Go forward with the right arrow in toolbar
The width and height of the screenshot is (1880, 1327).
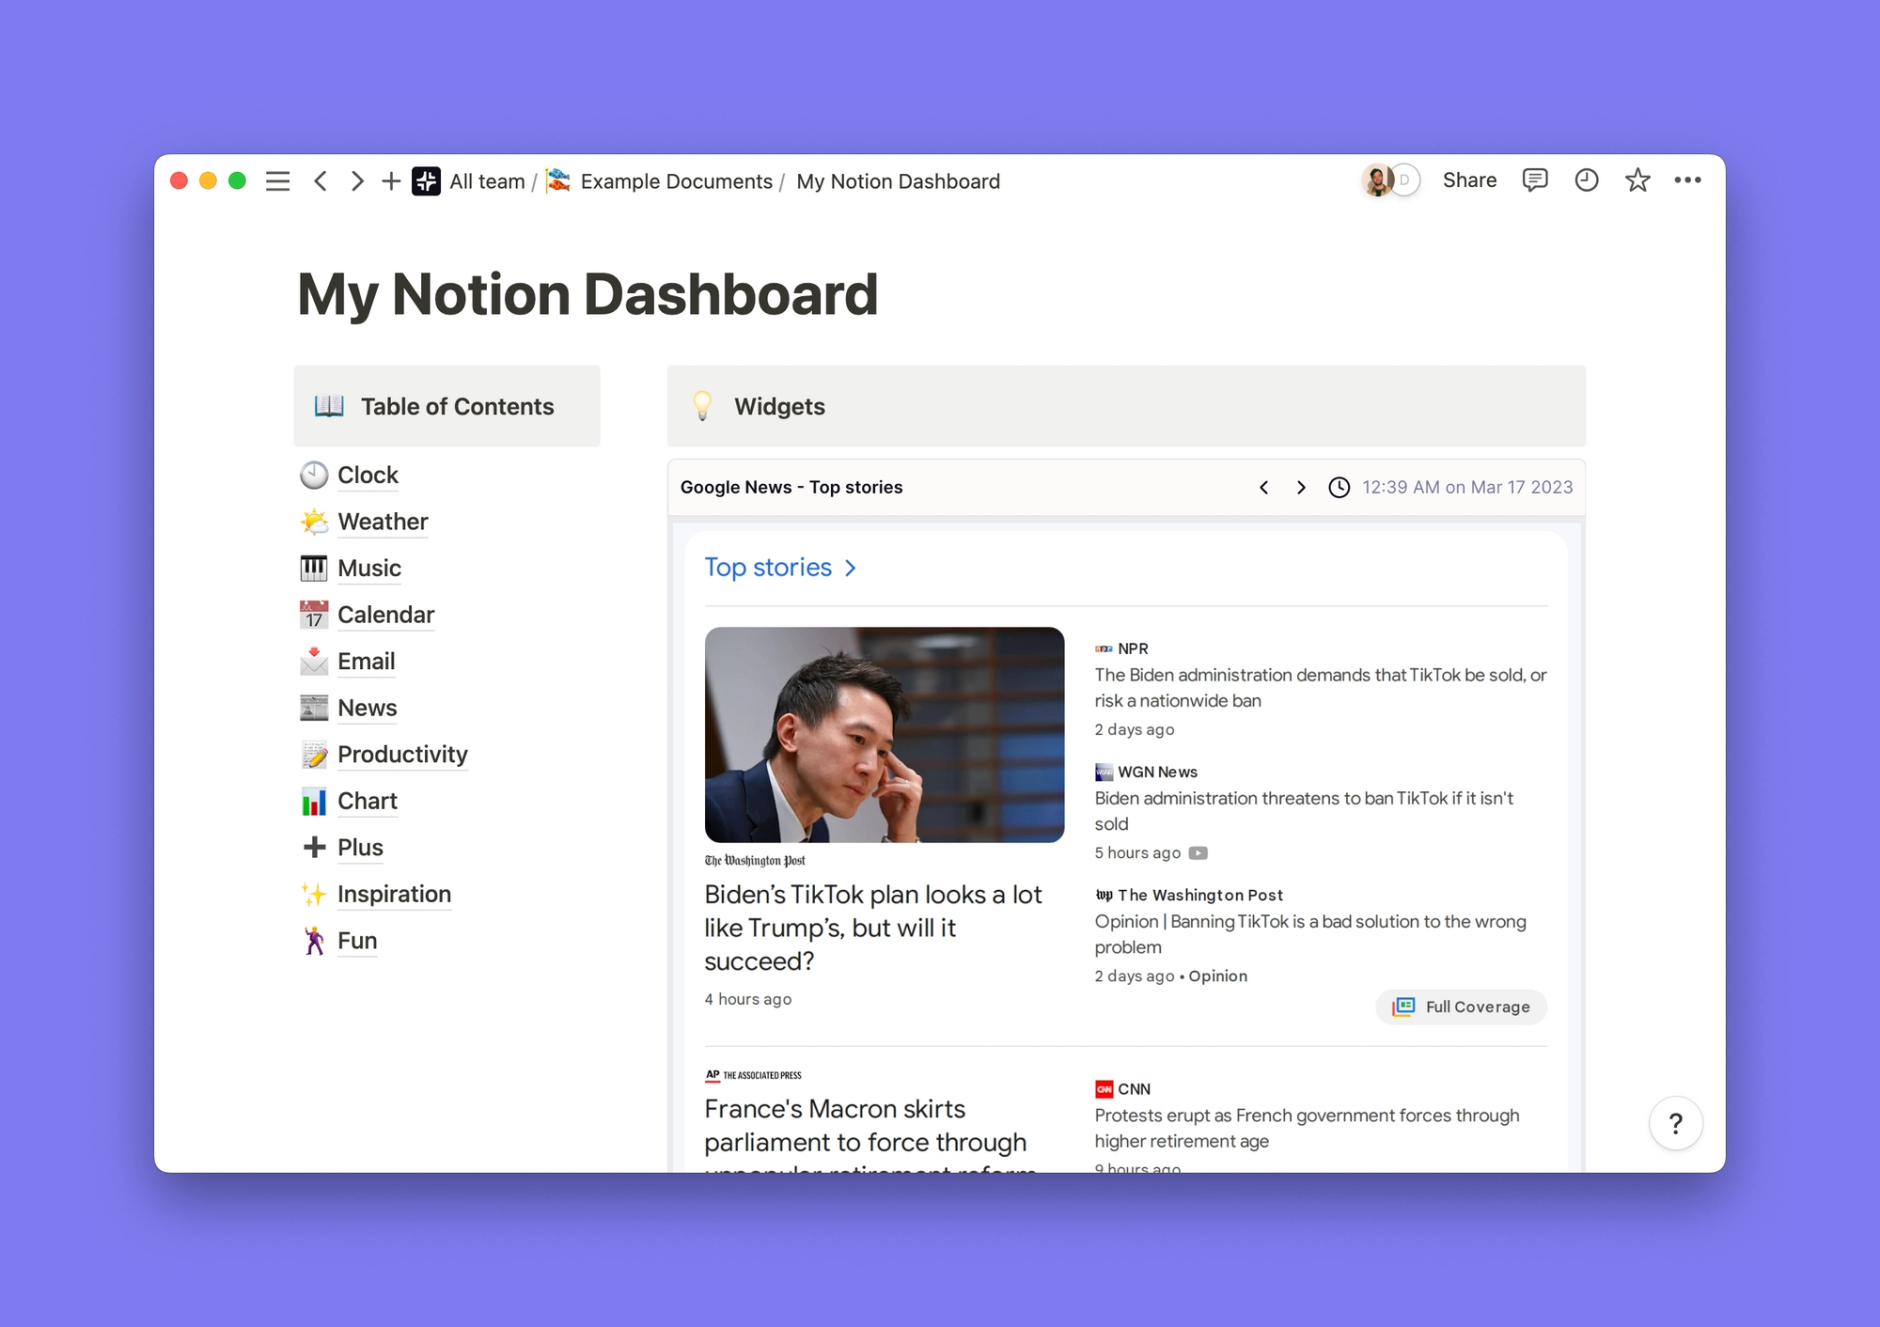tap(357, 181)
